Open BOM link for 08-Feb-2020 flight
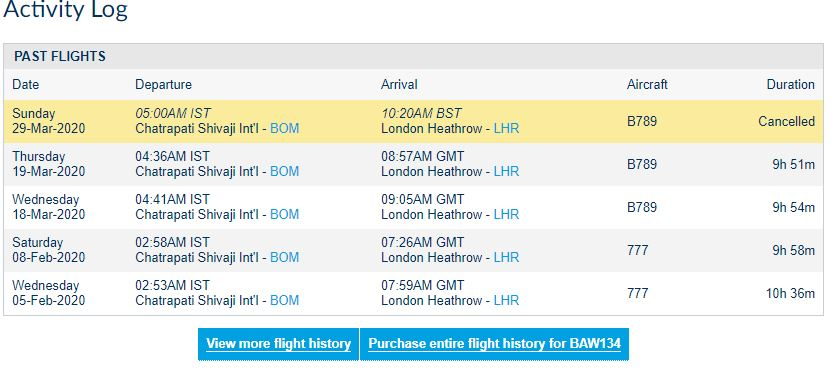Screen dimensions: 833x370 pyautogui.click(x=285, y=258)
